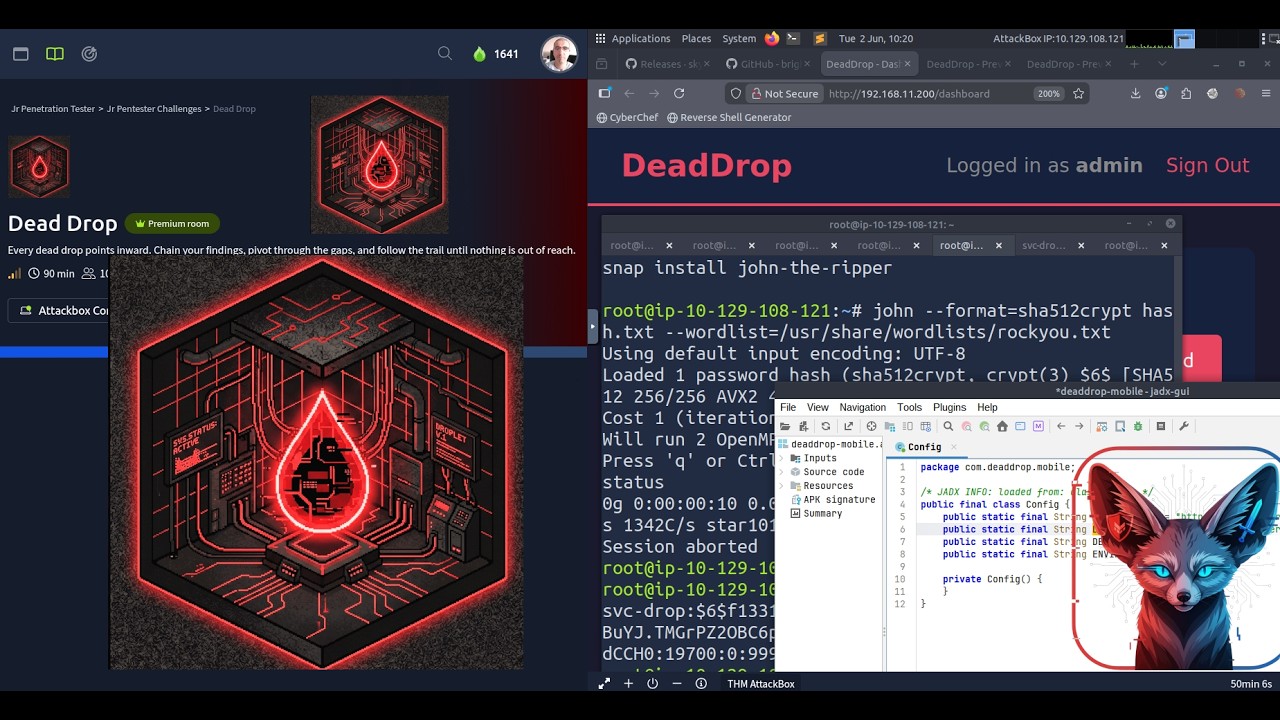Switch to Releases Firefox tab
The width and height of the screenshot is (1280, 720).
[x=666, y=64]
